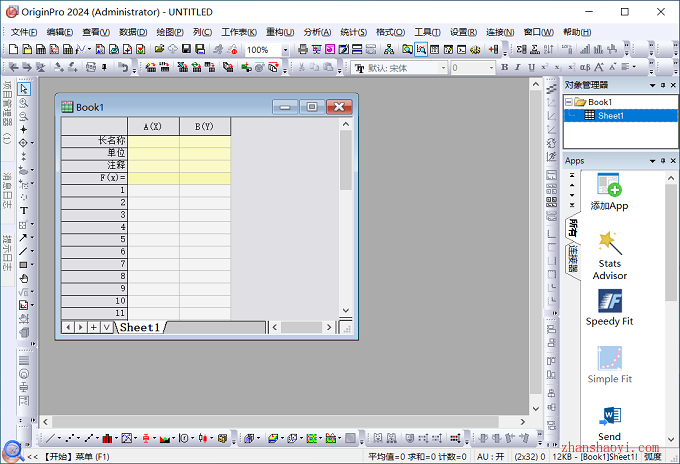Select the Line drawing tool
This screenshot has height=464, width=680.
tap(23, 251)
